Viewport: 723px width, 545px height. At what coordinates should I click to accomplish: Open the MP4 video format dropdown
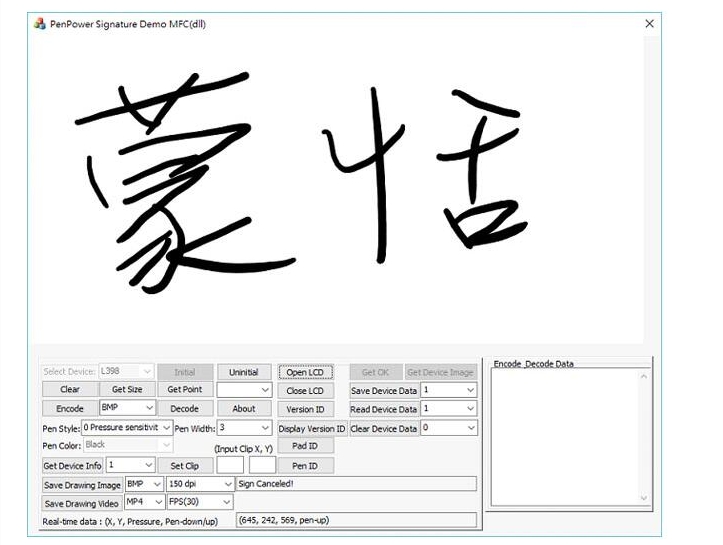pyautogui.click(x=144, y=502)
